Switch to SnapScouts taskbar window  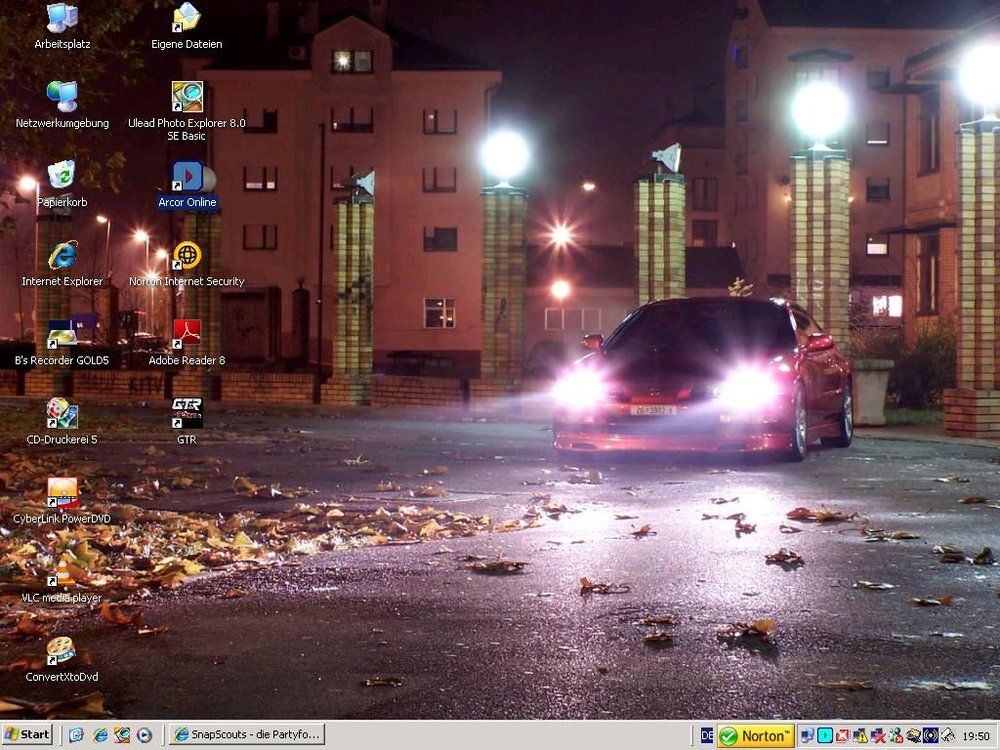coord(246,734)
